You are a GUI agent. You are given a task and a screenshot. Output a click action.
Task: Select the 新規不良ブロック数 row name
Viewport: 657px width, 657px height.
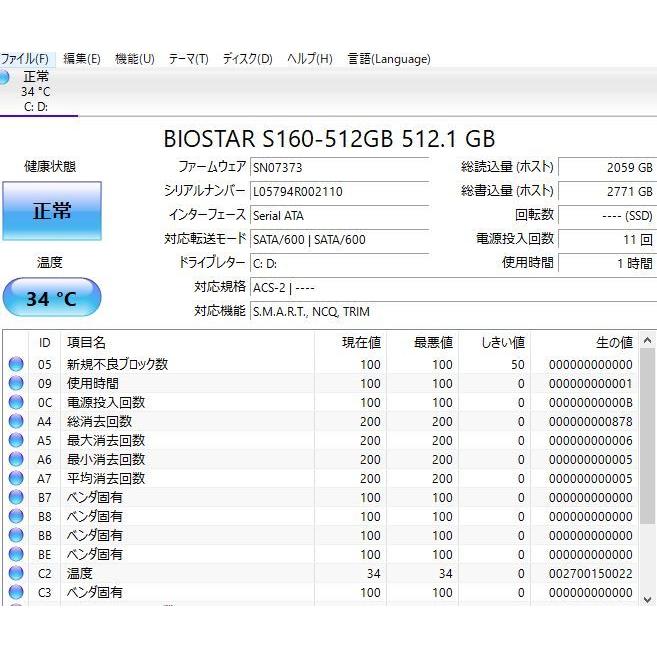117,364
